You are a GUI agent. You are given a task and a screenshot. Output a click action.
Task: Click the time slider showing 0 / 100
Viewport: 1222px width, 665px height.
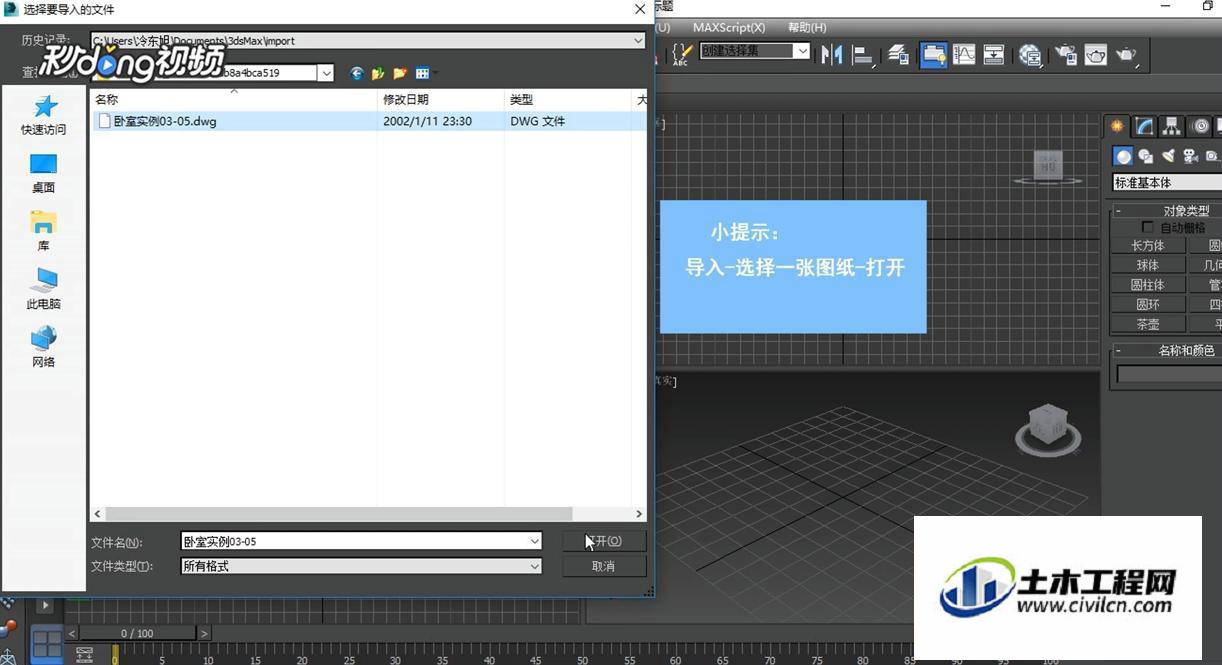click(x=138, y=633)
